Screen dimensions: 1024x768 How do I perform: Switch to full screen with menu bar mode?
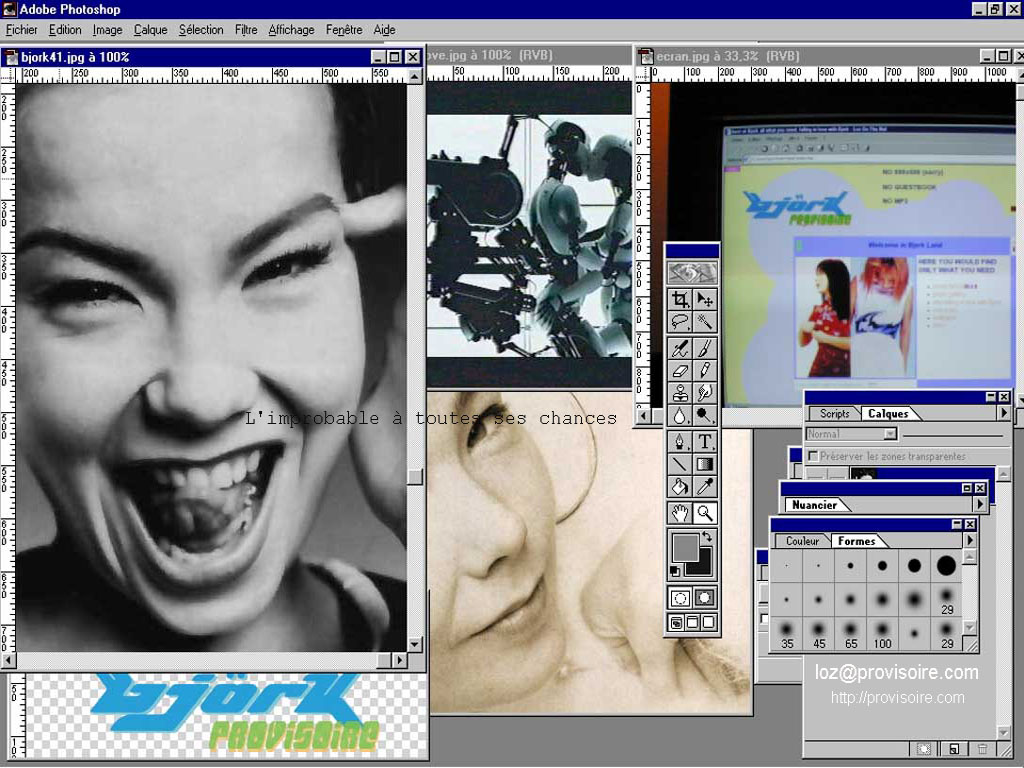pyautogui.click(x=692, y=622)
